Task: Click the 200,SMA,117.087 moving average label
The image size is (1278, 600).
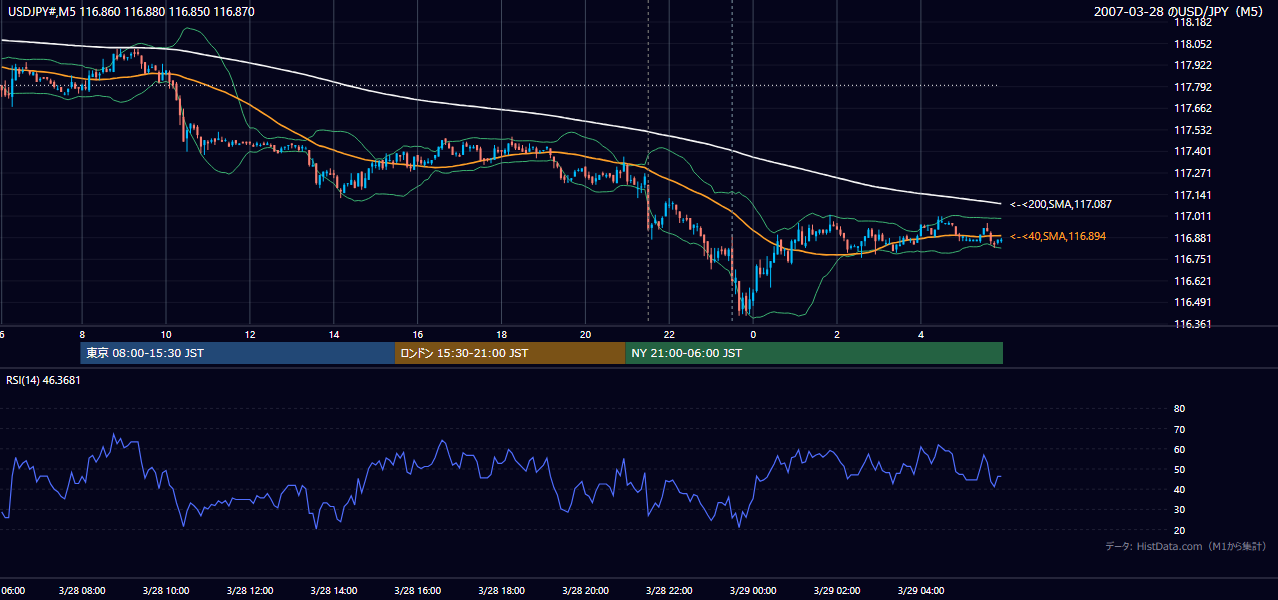Action: point(1061,204)
